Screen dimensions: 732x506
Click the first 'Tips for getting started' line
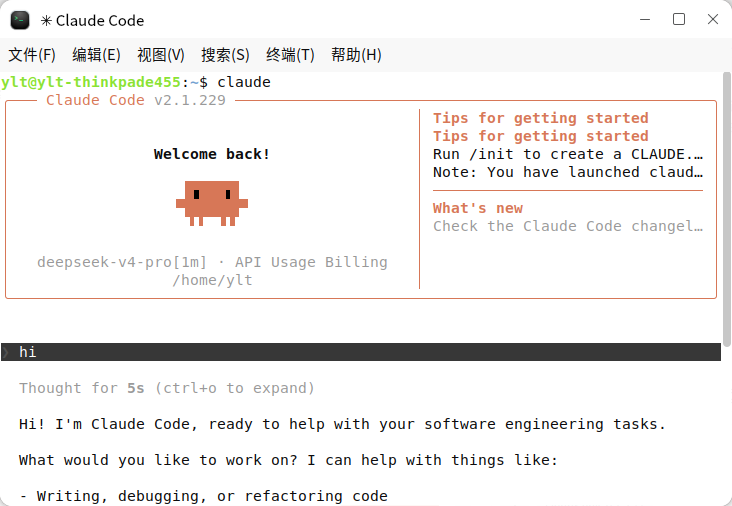541,118
